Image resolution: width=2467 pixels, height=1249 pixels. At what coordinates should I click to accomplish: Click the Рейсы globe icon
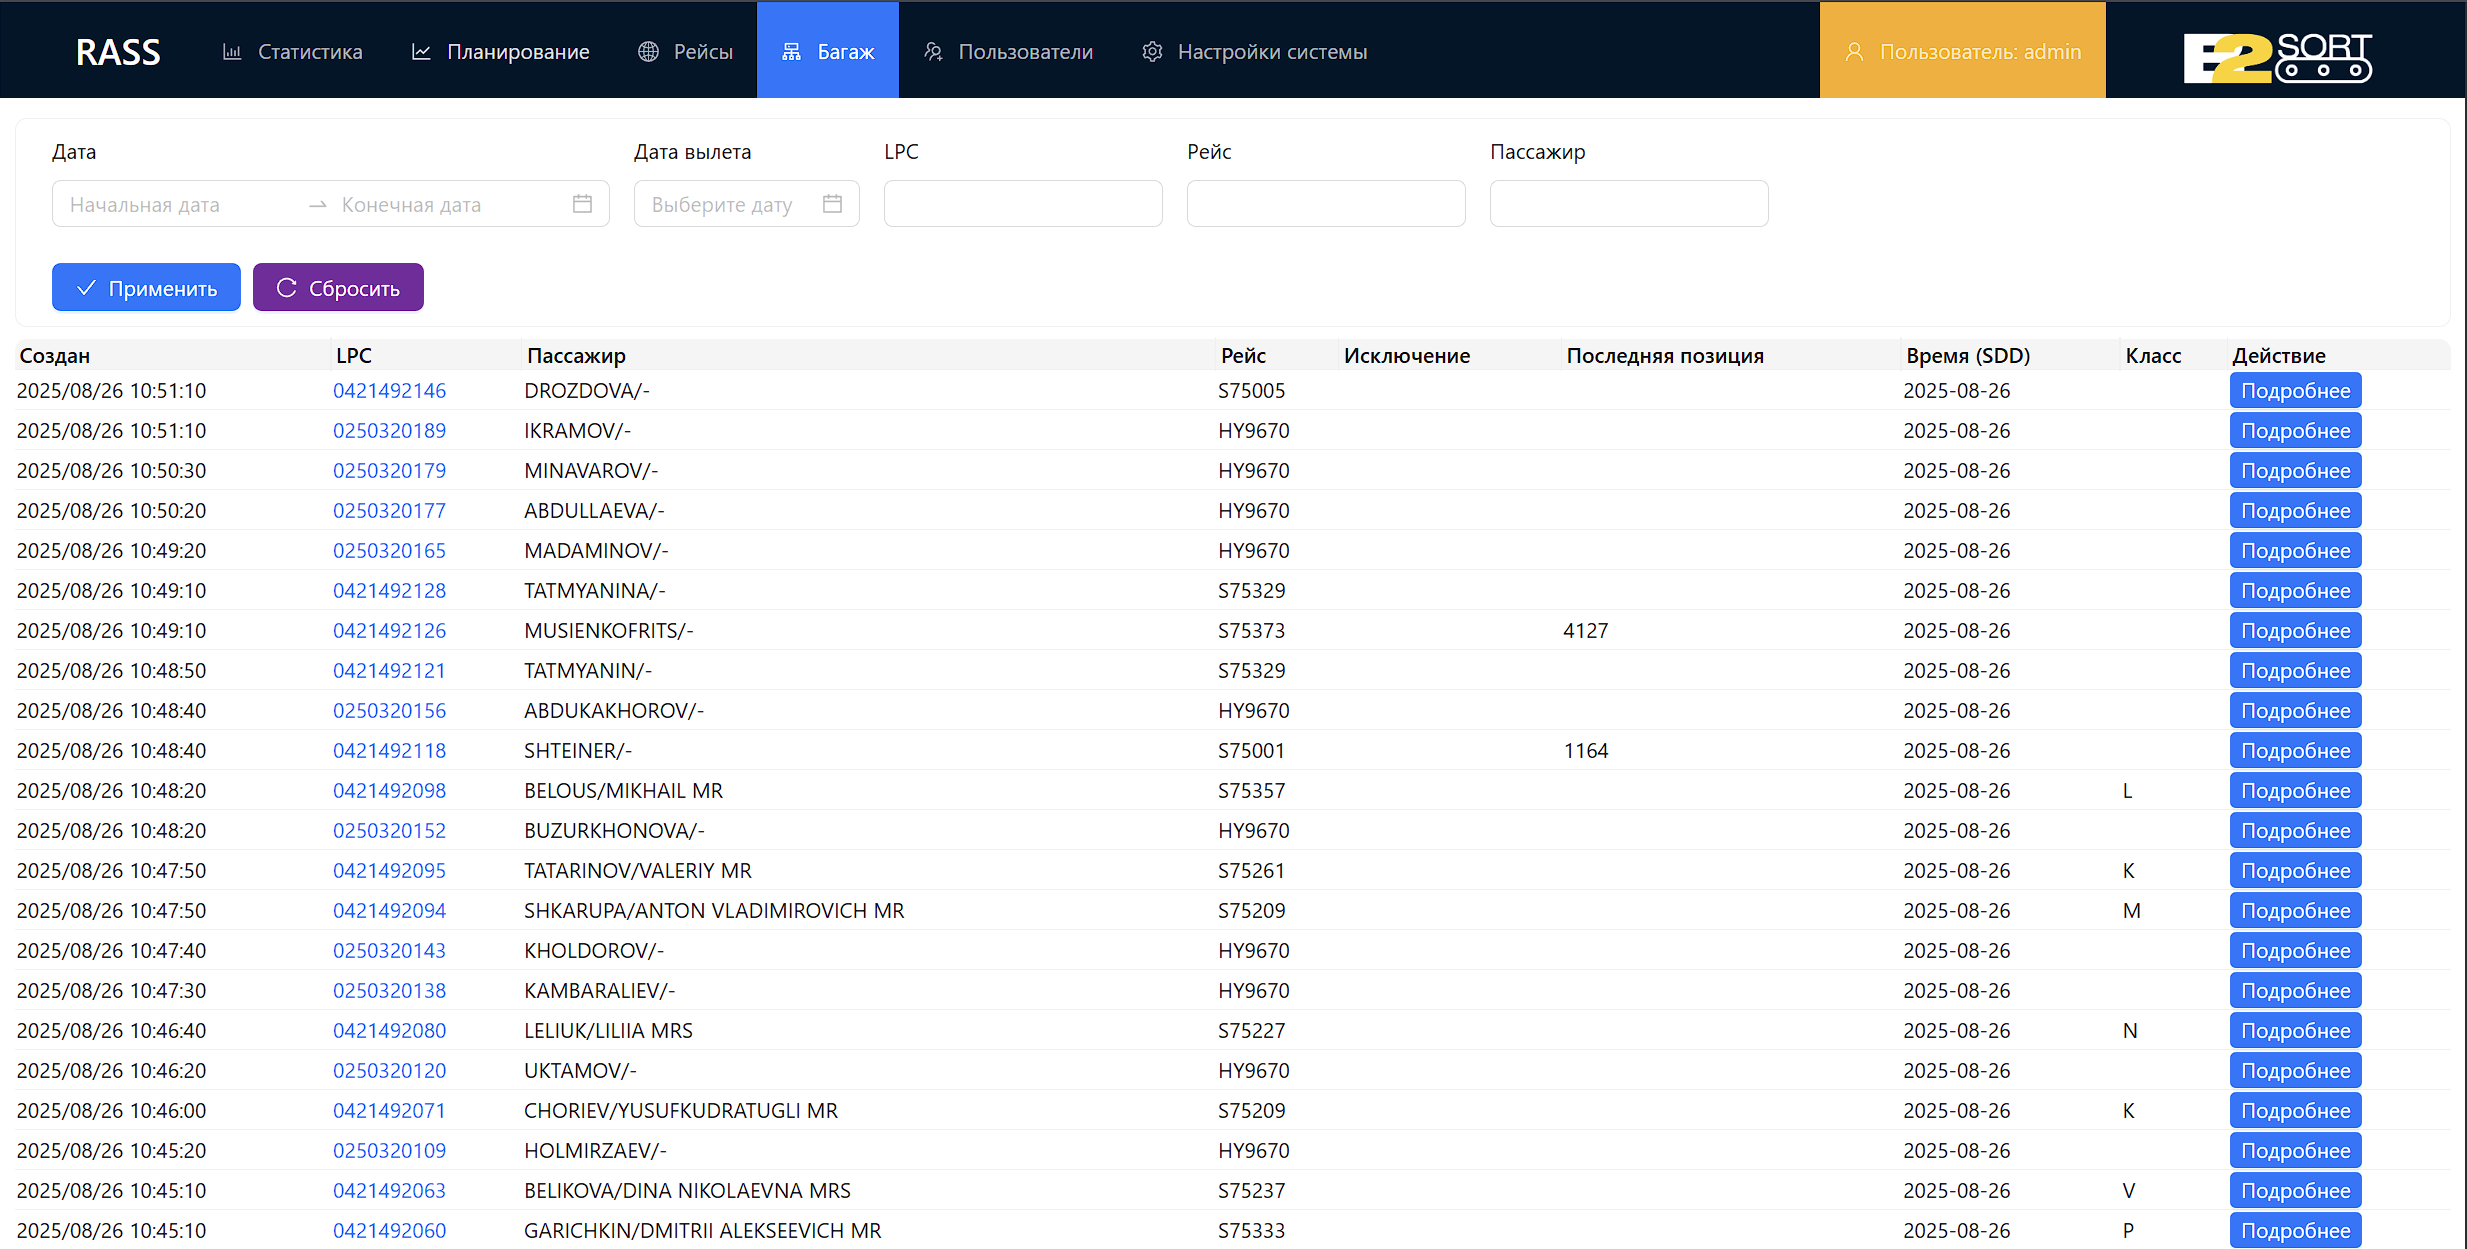pos(648,52)
